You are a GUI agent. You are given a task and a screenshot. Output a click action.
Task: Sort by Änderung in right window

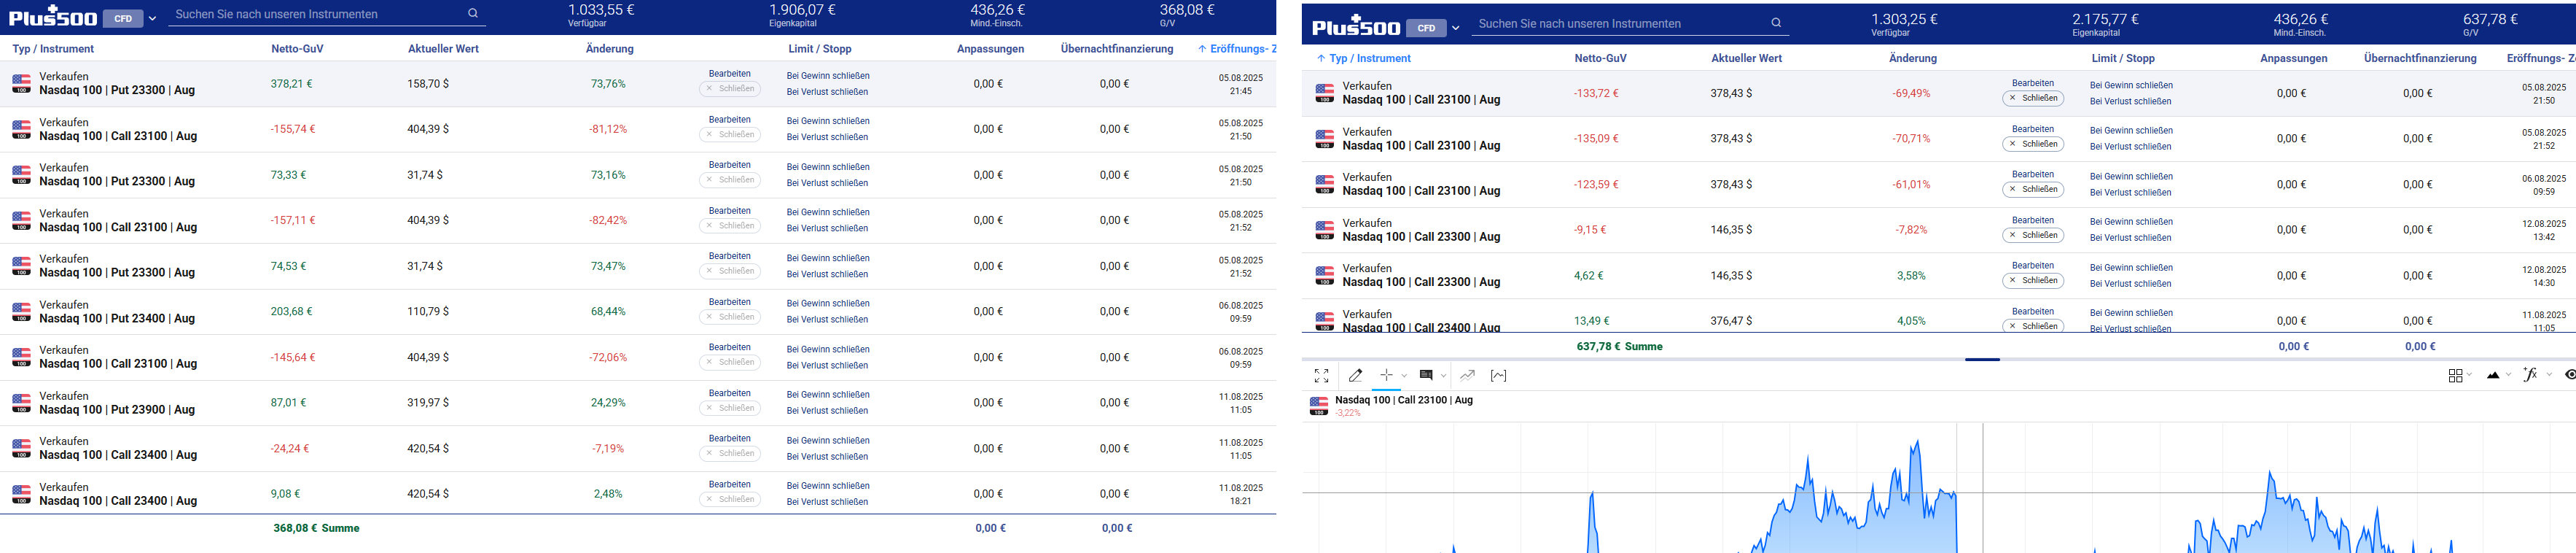(x=1913, y=58)
